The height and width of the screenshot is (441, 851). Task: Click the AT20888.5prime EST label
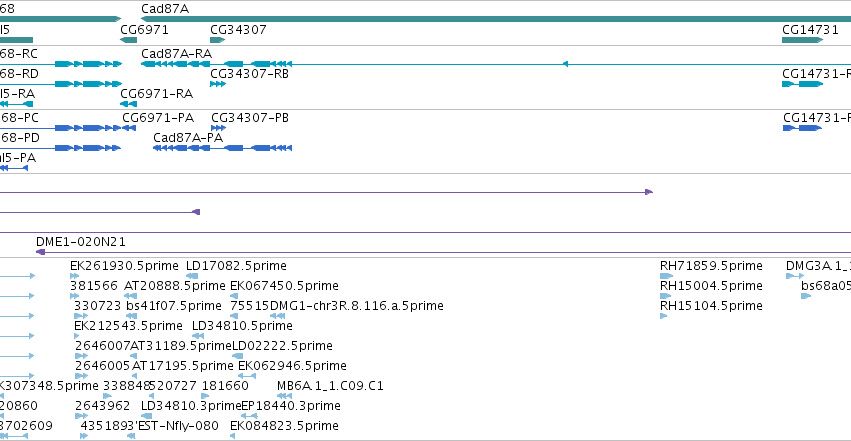click(175, 286)
